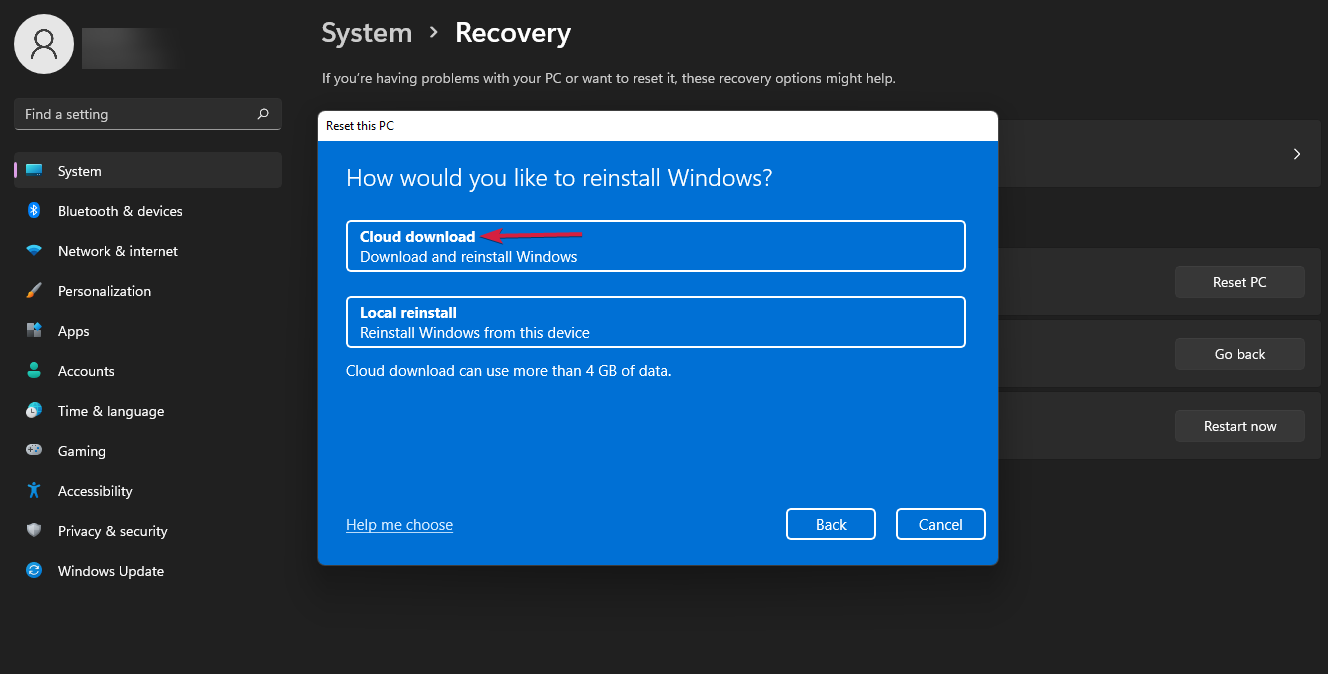
Task: Open Time & language settings
Action: tap(35, 411)
